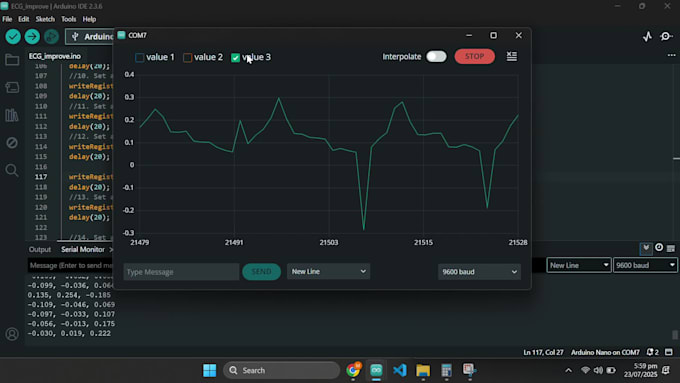This screenshot has width=680, height=383.
Task: Clear output in Serial Monitor panel
Action: [x=671, y=248]
